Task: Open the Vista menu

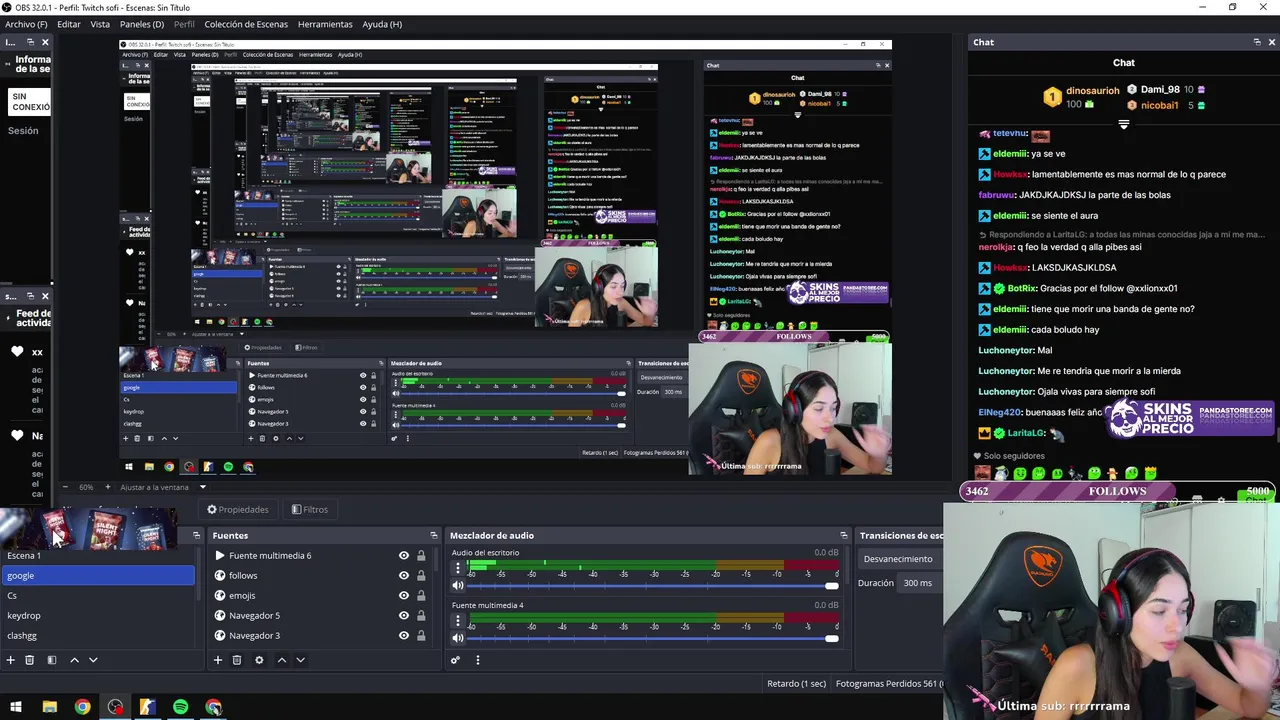Action: [100, 24]
